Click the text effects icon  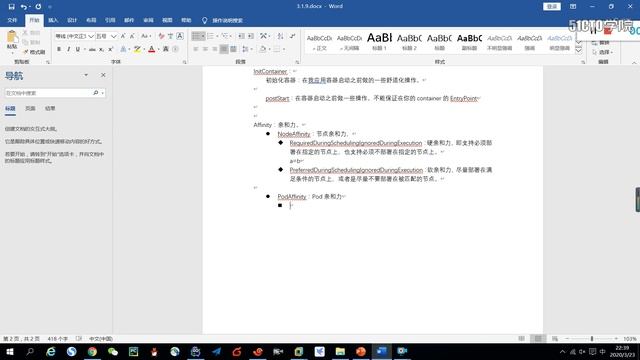point(123,49)
